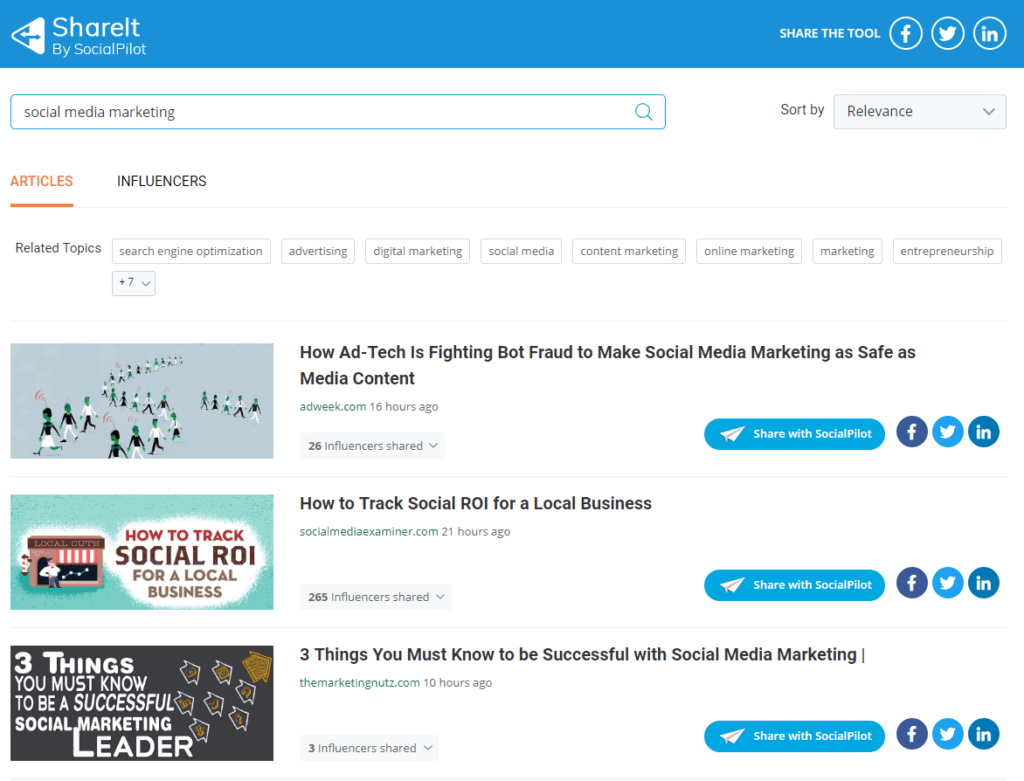Viewport: 1024px width, 781px height.
Task: Share the tool on Facebook in header
Action: coord(906,33)
